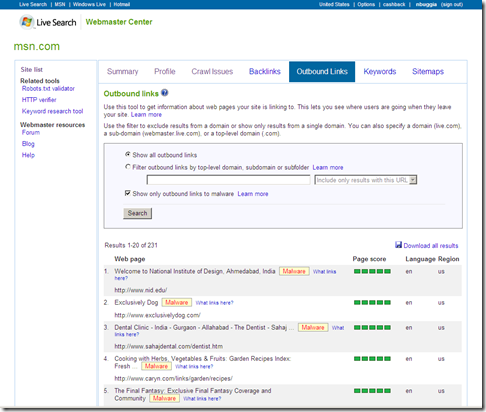Open Hotmail from the top bar
Image resolution: width=486 pixels, height=412 pixels.
click(122, 4)
